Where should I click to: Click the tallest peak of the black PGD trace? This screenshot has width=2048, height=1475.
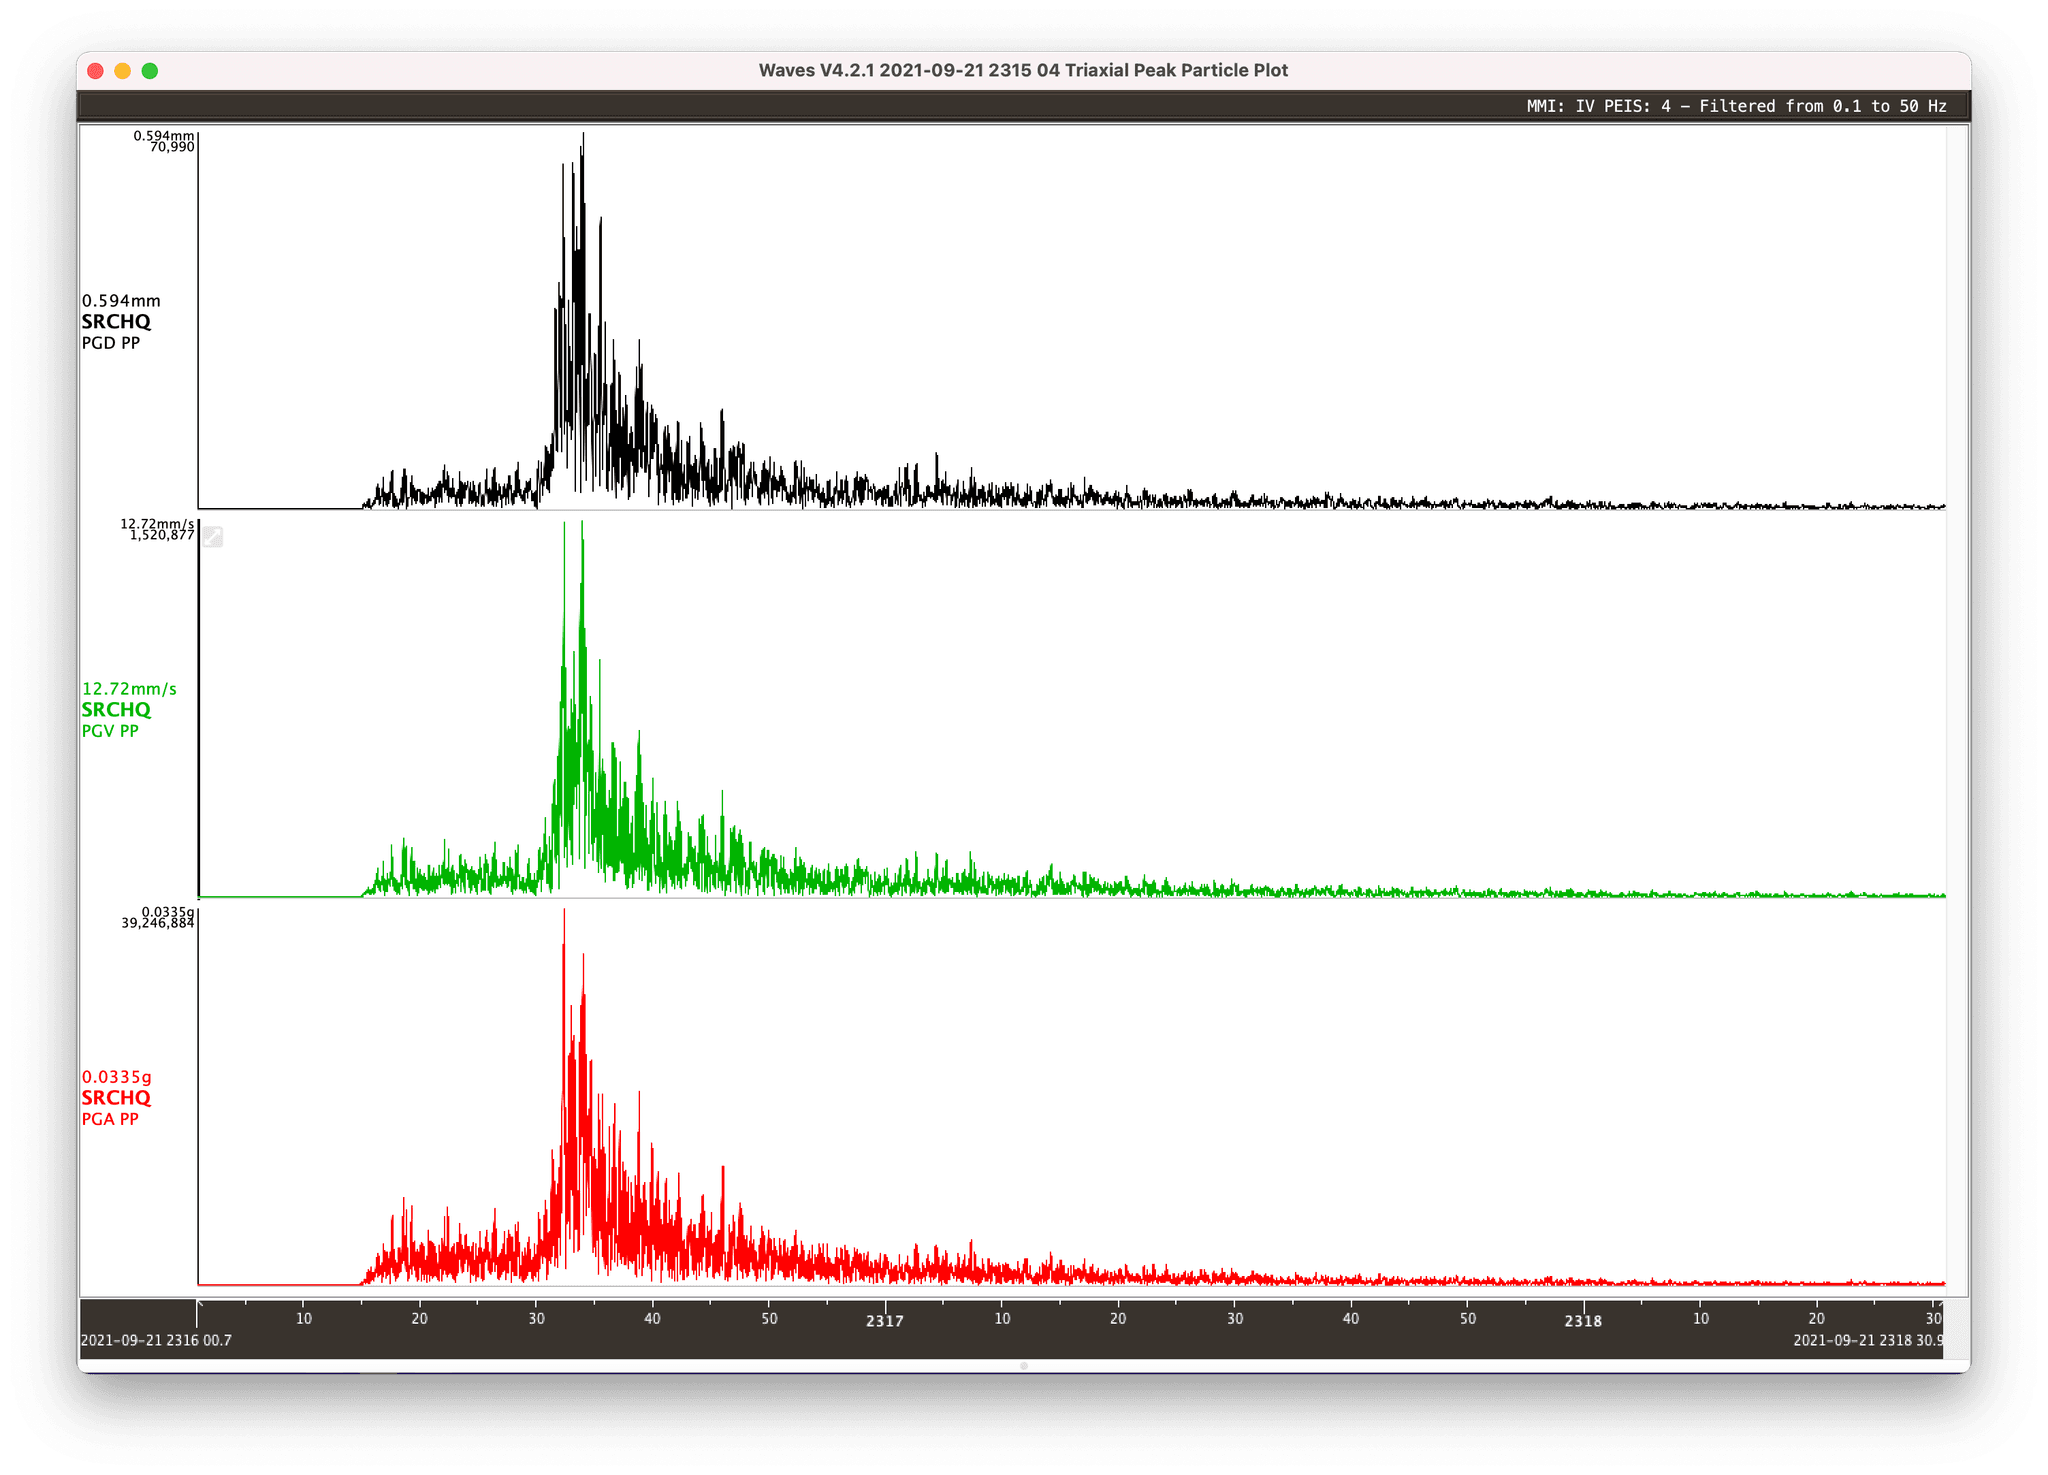pos(583,136)
